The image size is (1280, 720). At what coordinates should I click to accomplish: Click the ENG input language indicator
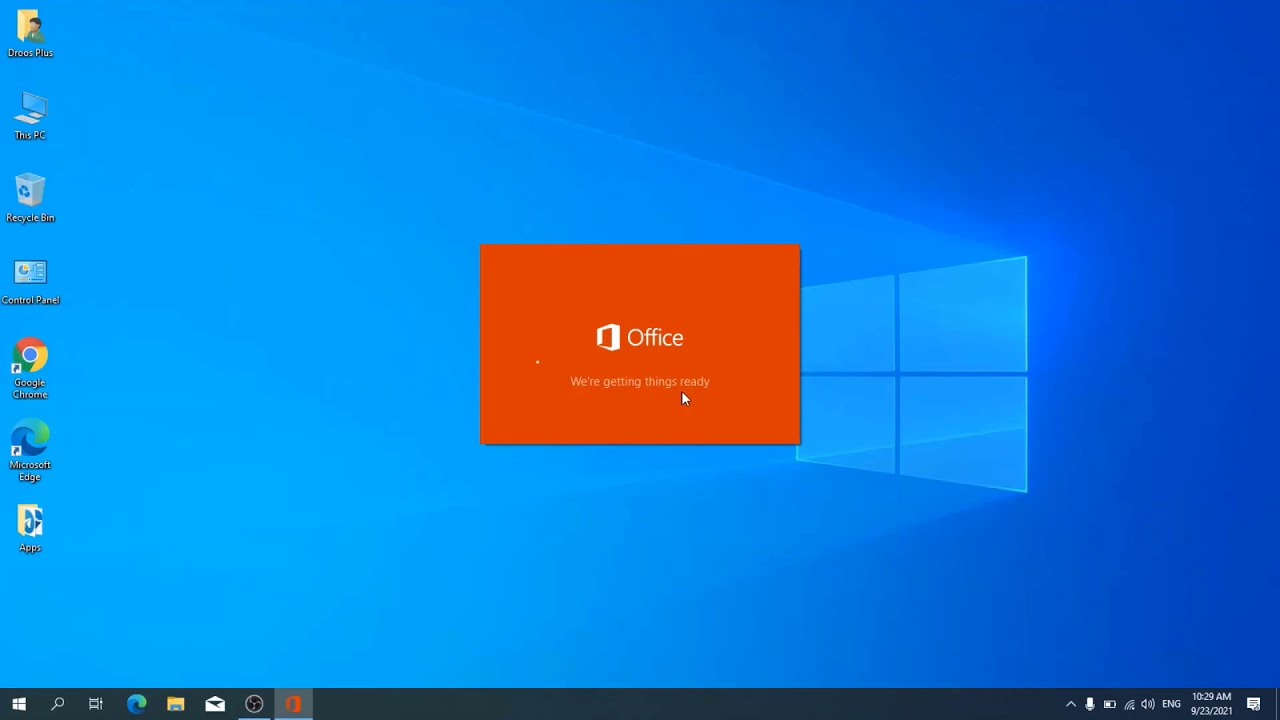pos(1171,704)
